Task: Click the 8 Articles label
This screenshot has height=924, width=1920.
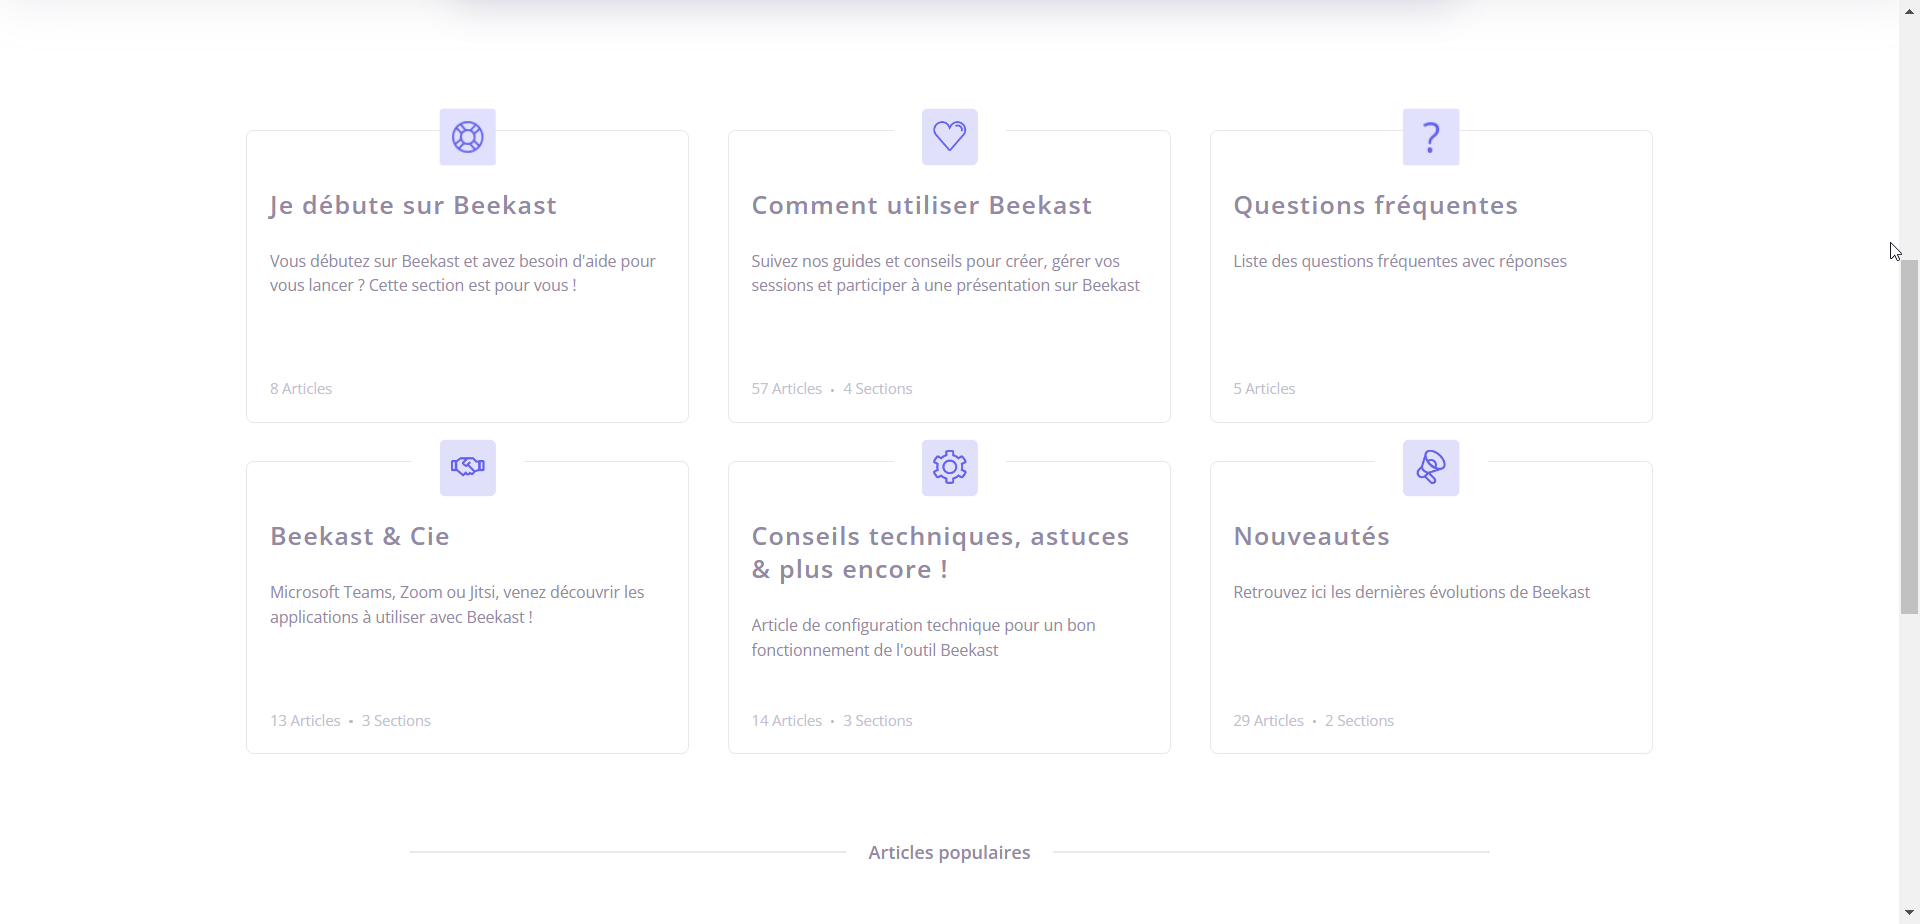Action: [300, 389]
